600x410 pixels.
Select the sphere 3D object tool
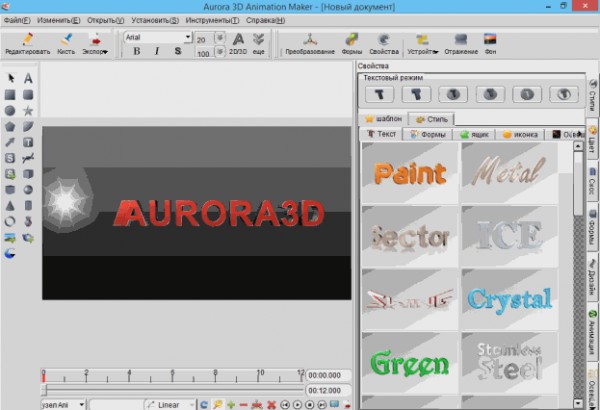pyautogui.click(x=28, y=190)
